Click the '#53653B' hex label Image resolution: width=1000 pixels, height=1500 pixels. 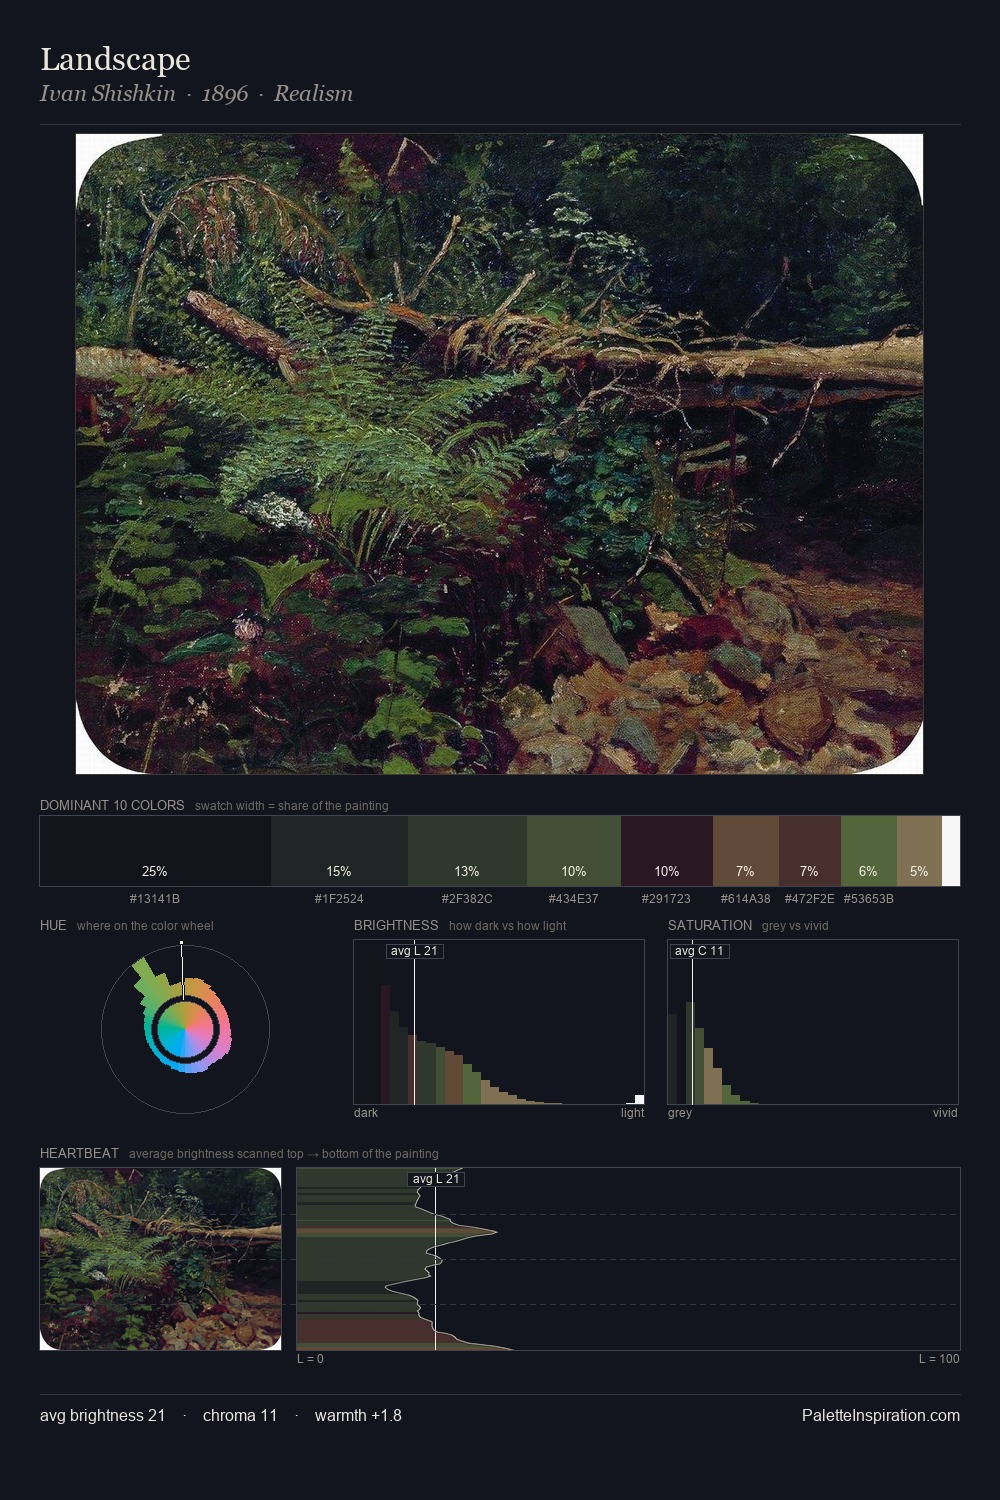pyautogui.click(x=869, y=899)
